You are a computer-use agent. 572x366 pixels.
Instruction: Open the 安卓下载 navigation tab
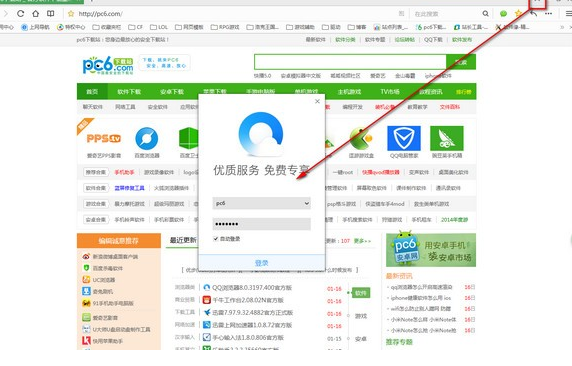pos(172,92)
